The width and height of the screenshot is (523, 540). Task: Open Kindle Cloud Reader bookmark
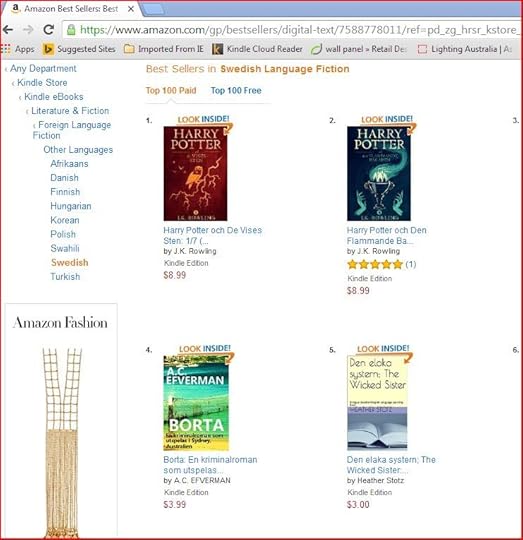pyautogui.click(x=257, y=49)
